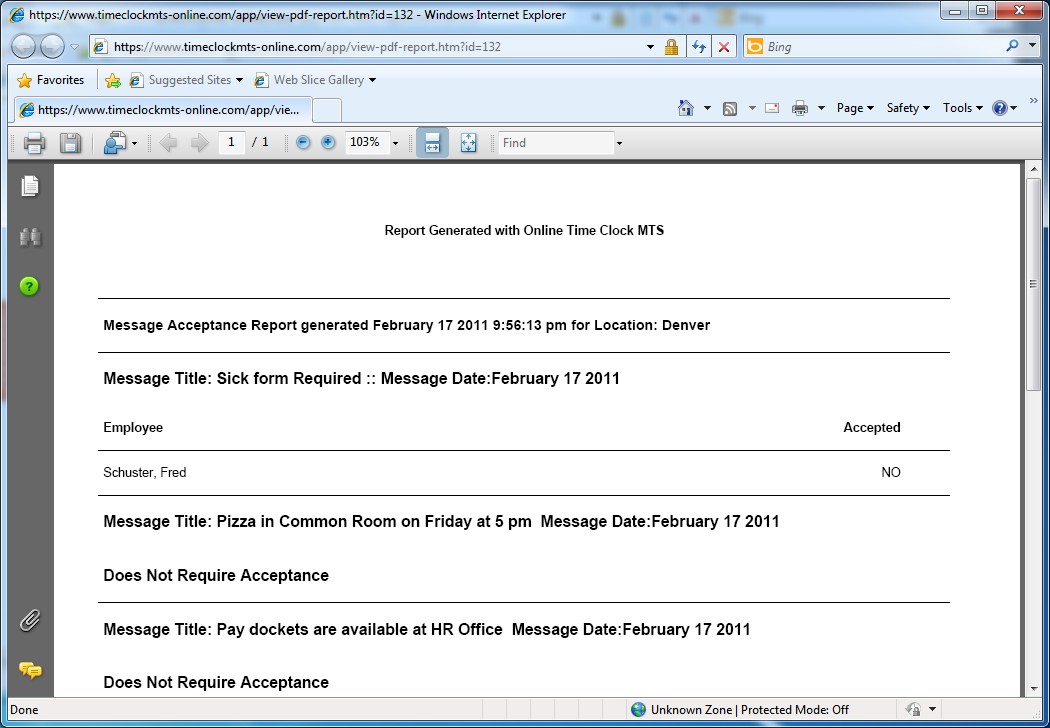Click the Find text field
1050x728 pixels.
click(556, 143)
